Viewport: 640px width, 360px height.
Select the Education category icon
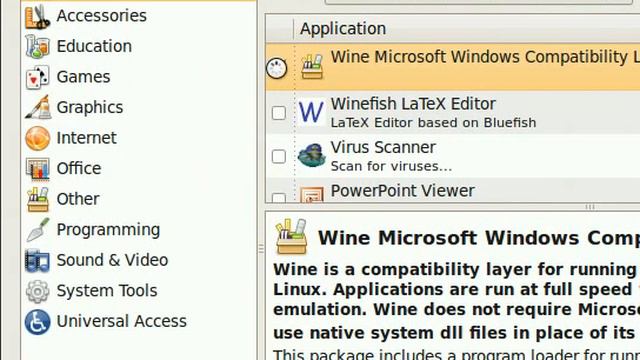click(x=37, y=46)
